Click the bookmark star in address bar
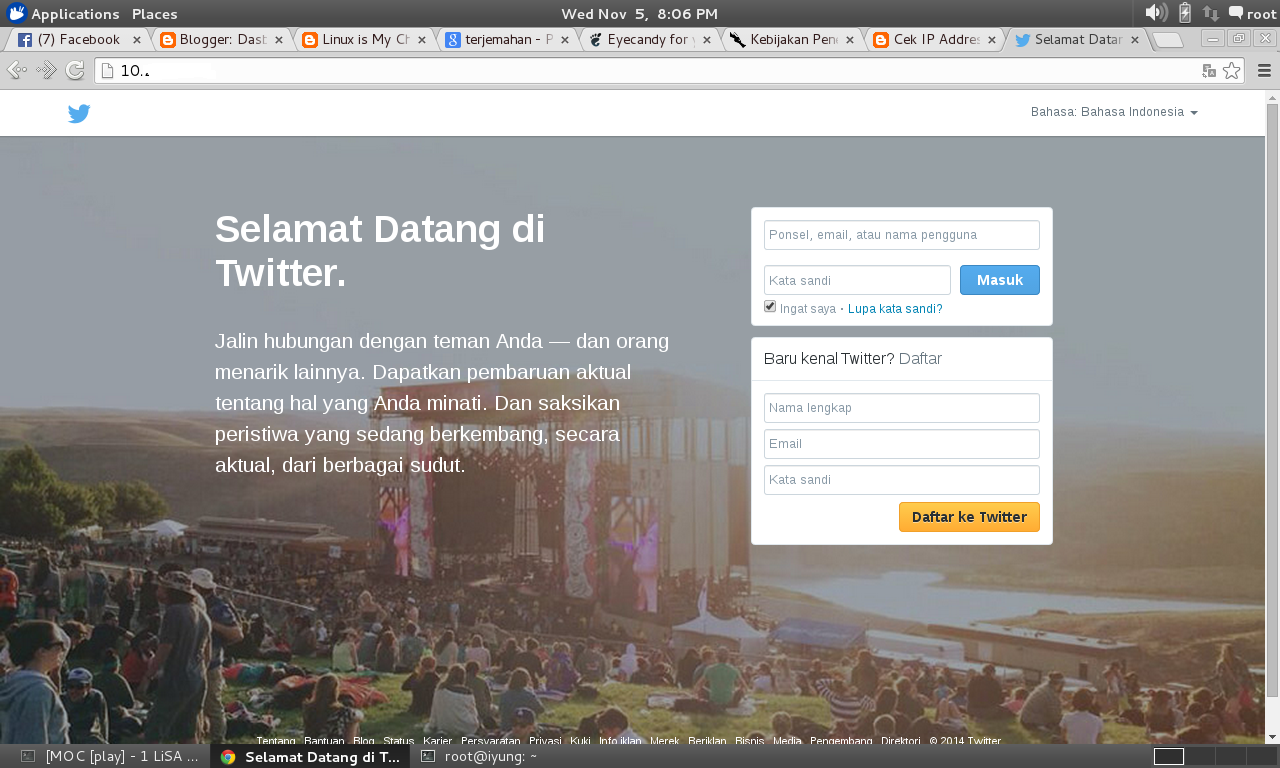 [1233, 71]
